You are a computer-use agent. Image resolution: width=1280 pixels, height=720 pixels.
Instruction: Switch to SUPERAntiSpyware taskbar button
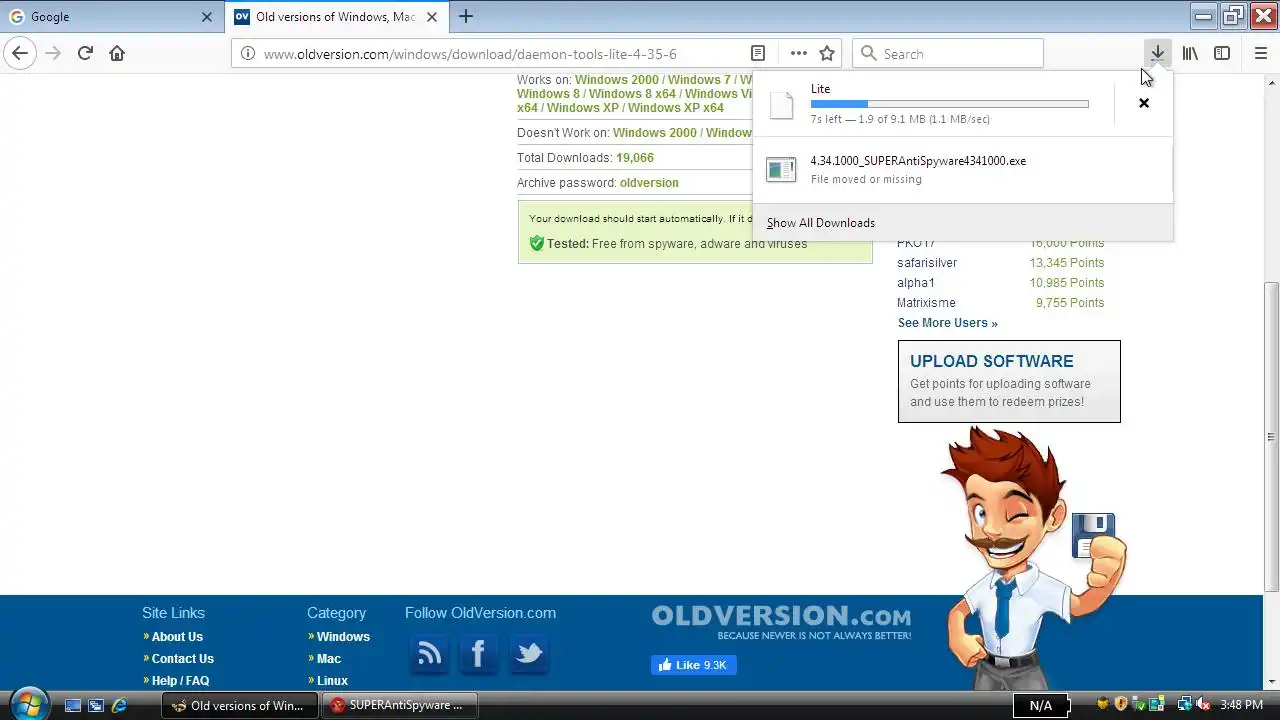[x=400, y=705]
